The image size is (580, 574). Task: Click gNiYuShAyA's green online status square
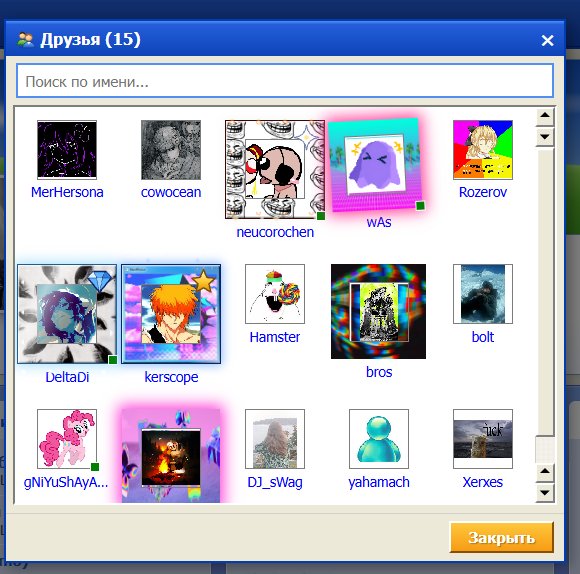tap(95, 467)
